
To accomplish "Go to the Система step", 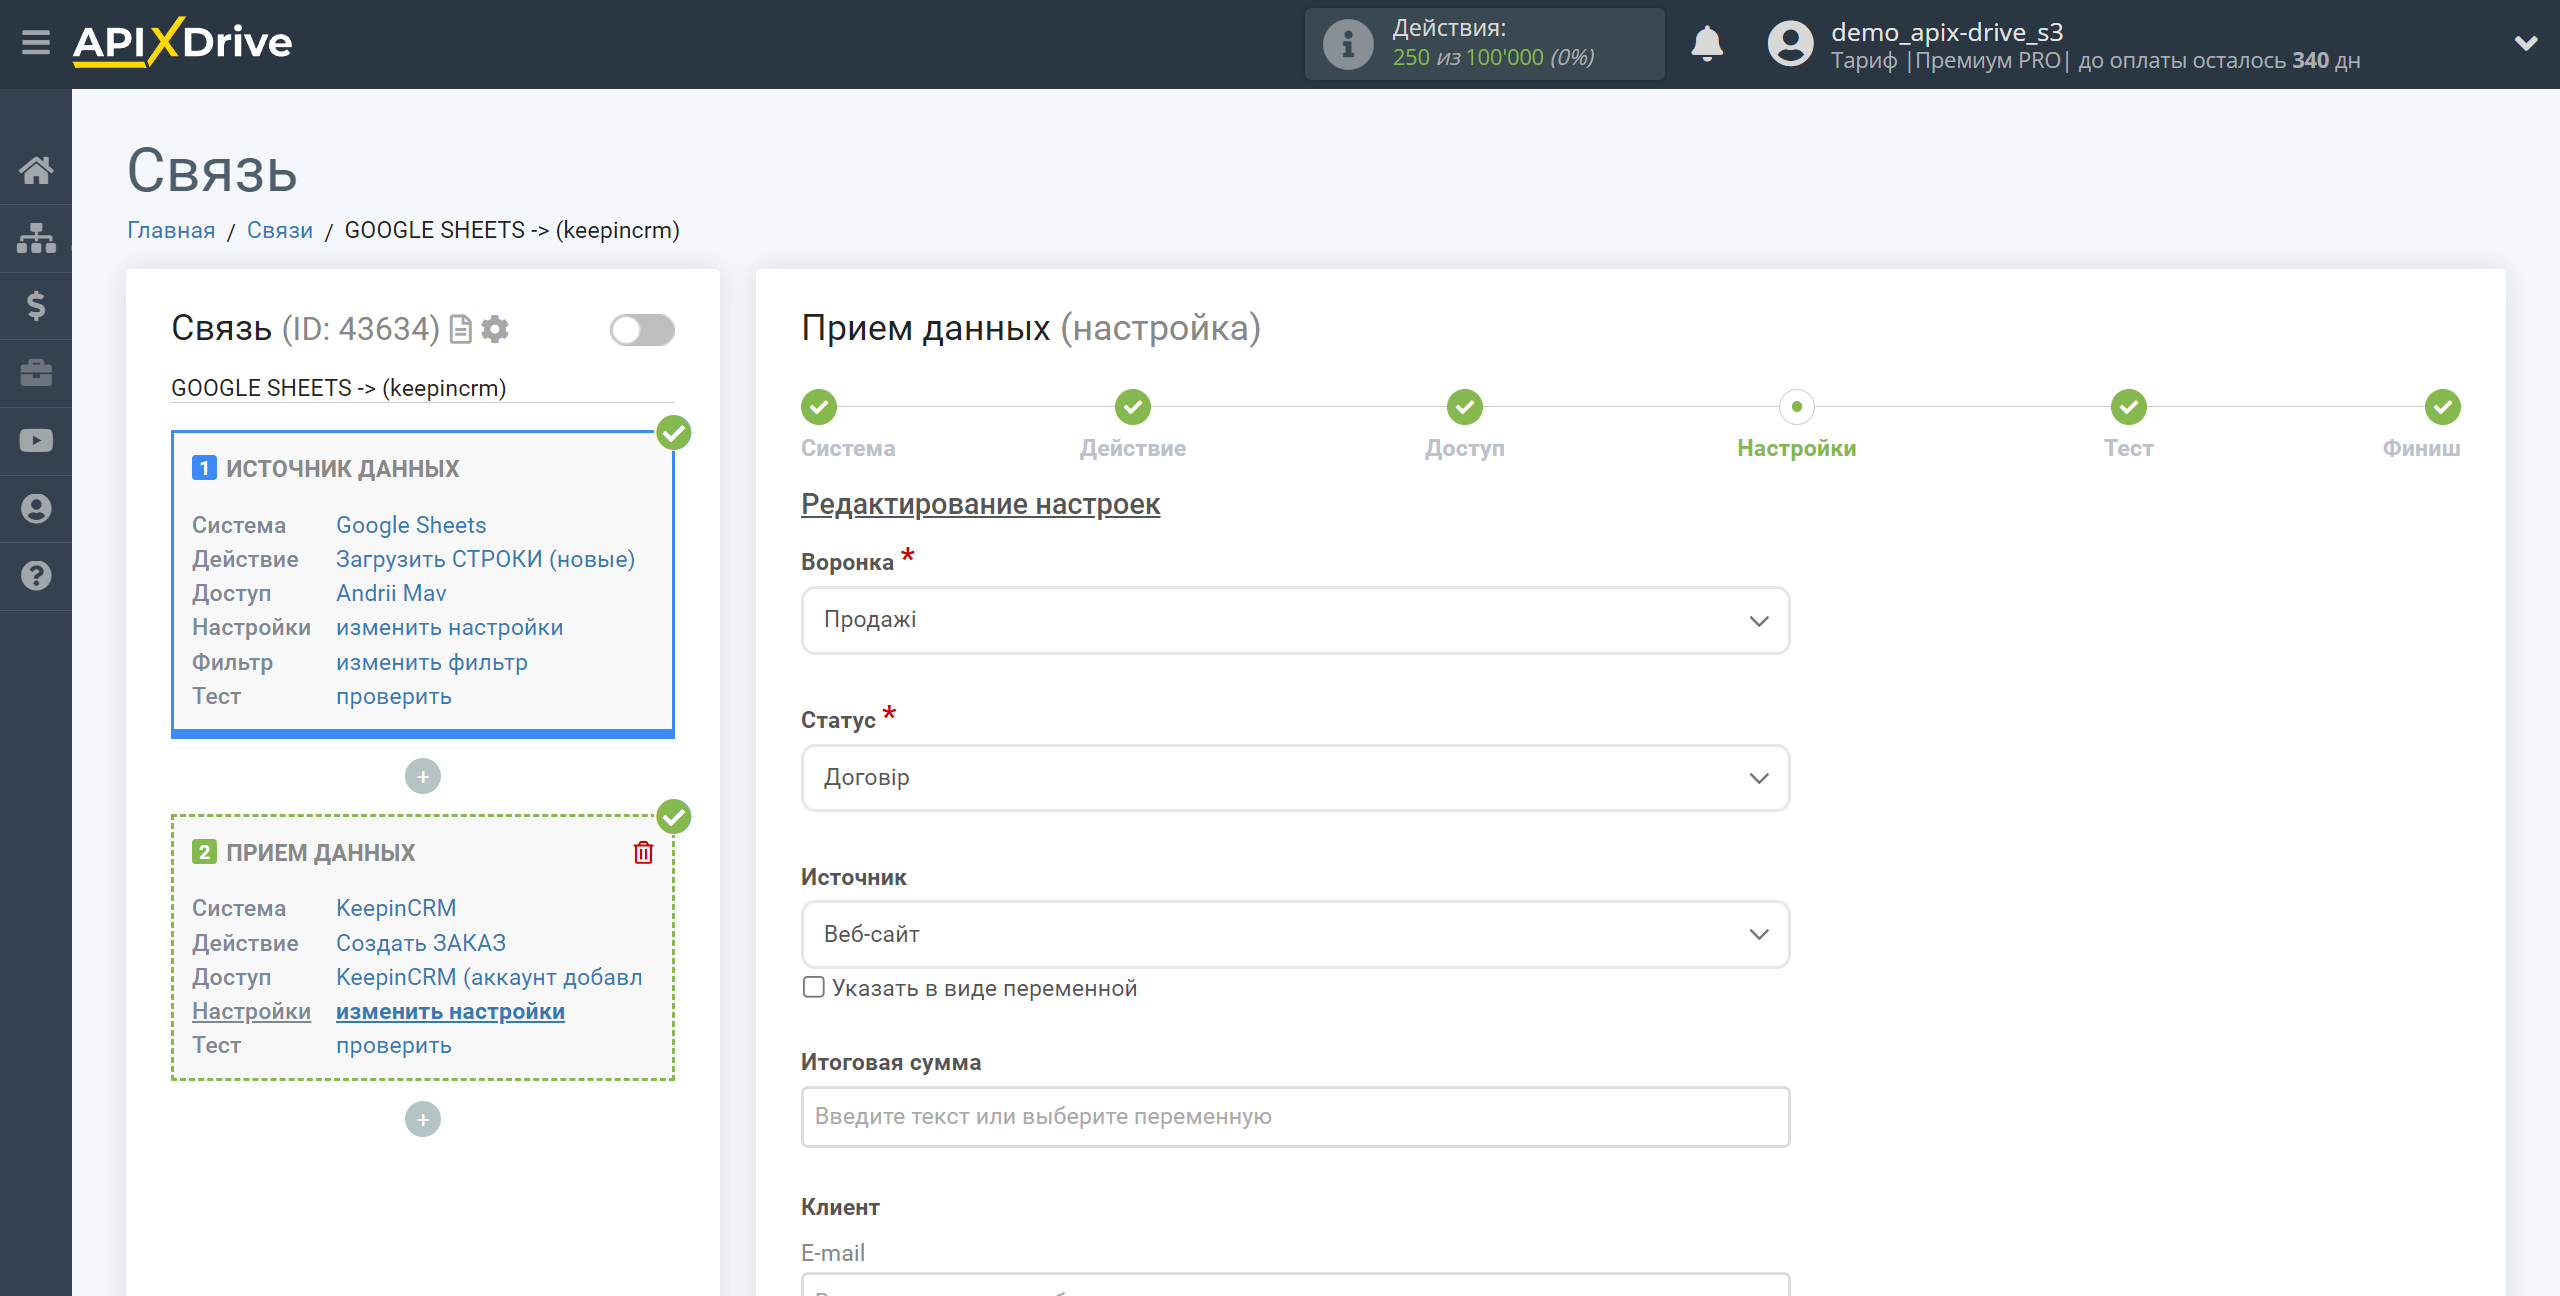I will 819,407.
